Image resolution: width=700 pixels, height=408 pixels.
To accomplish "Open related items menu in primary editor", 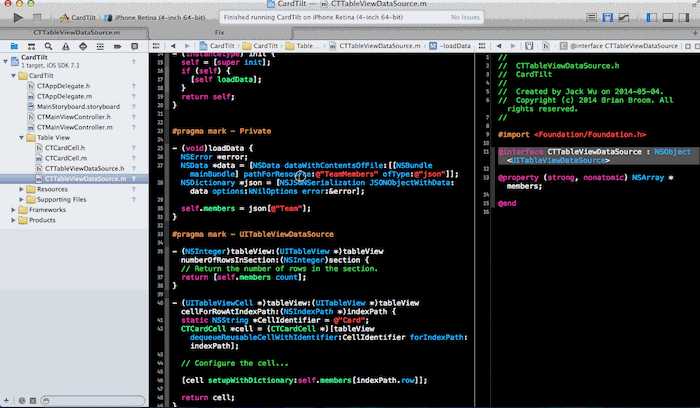I will coord(156,46).
